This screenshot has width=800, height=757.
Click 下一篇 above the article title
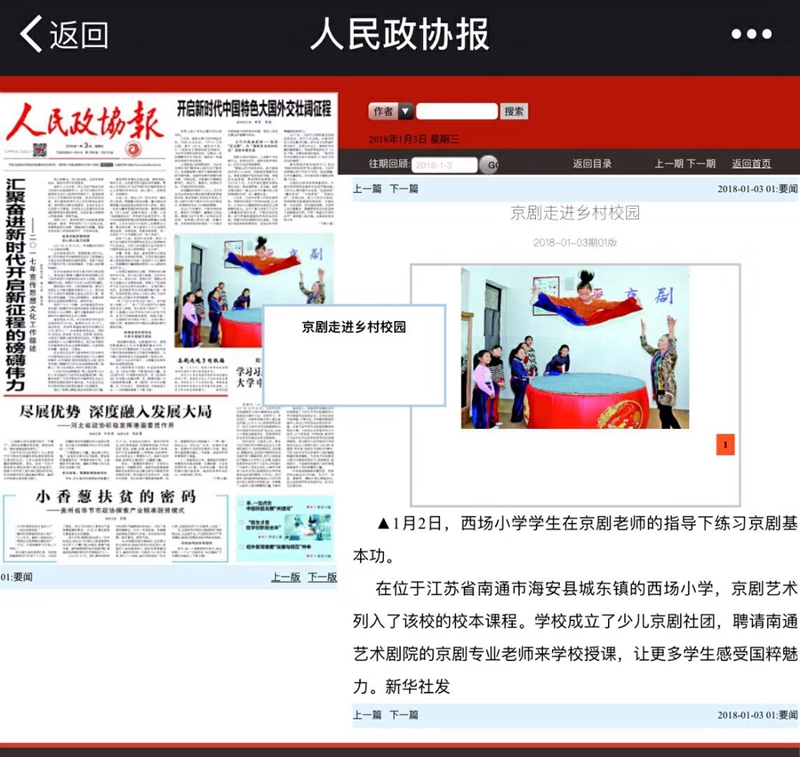click(404, 189)
